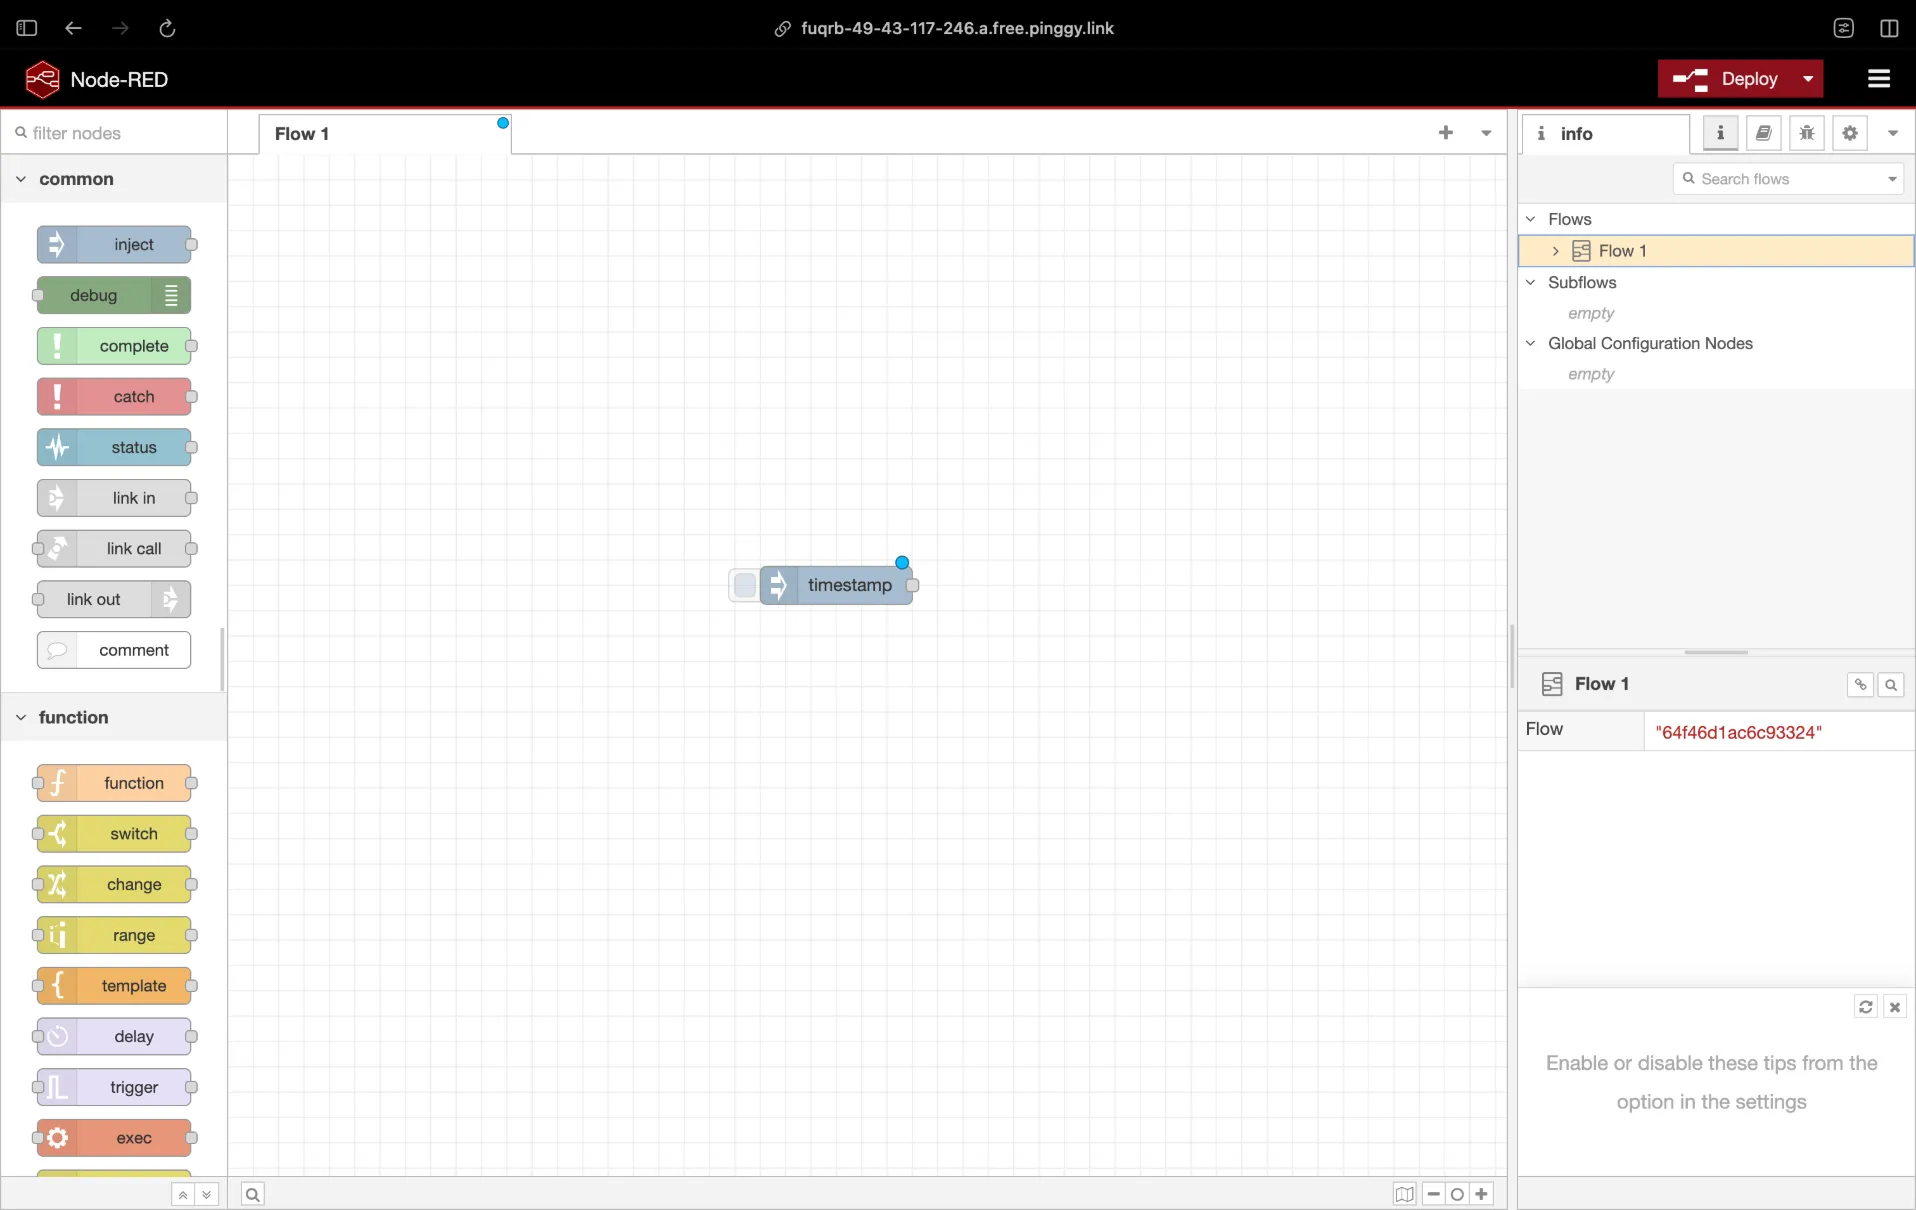
Task: Zoom in using the plus control
Action: (x=1483, y=1194)
